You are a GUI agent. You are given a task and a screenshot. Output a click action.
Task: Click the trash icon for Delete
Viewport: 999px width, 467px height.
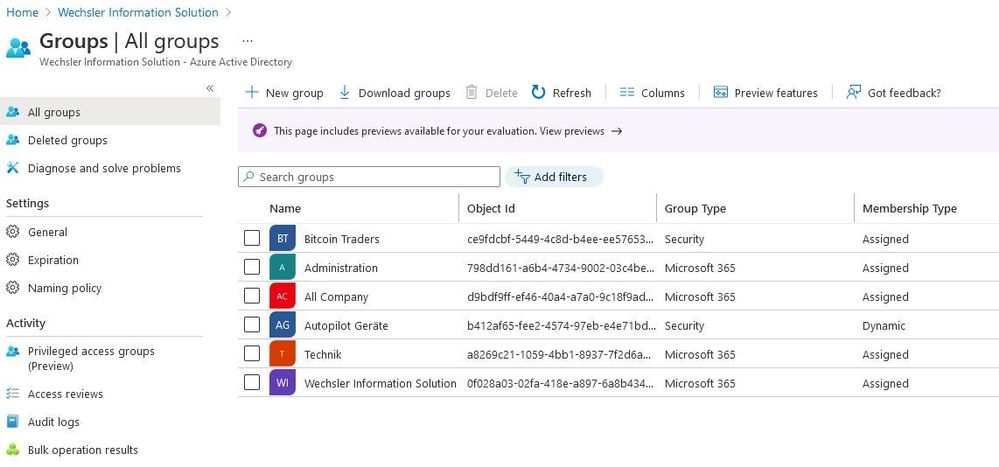pos(471,92)
